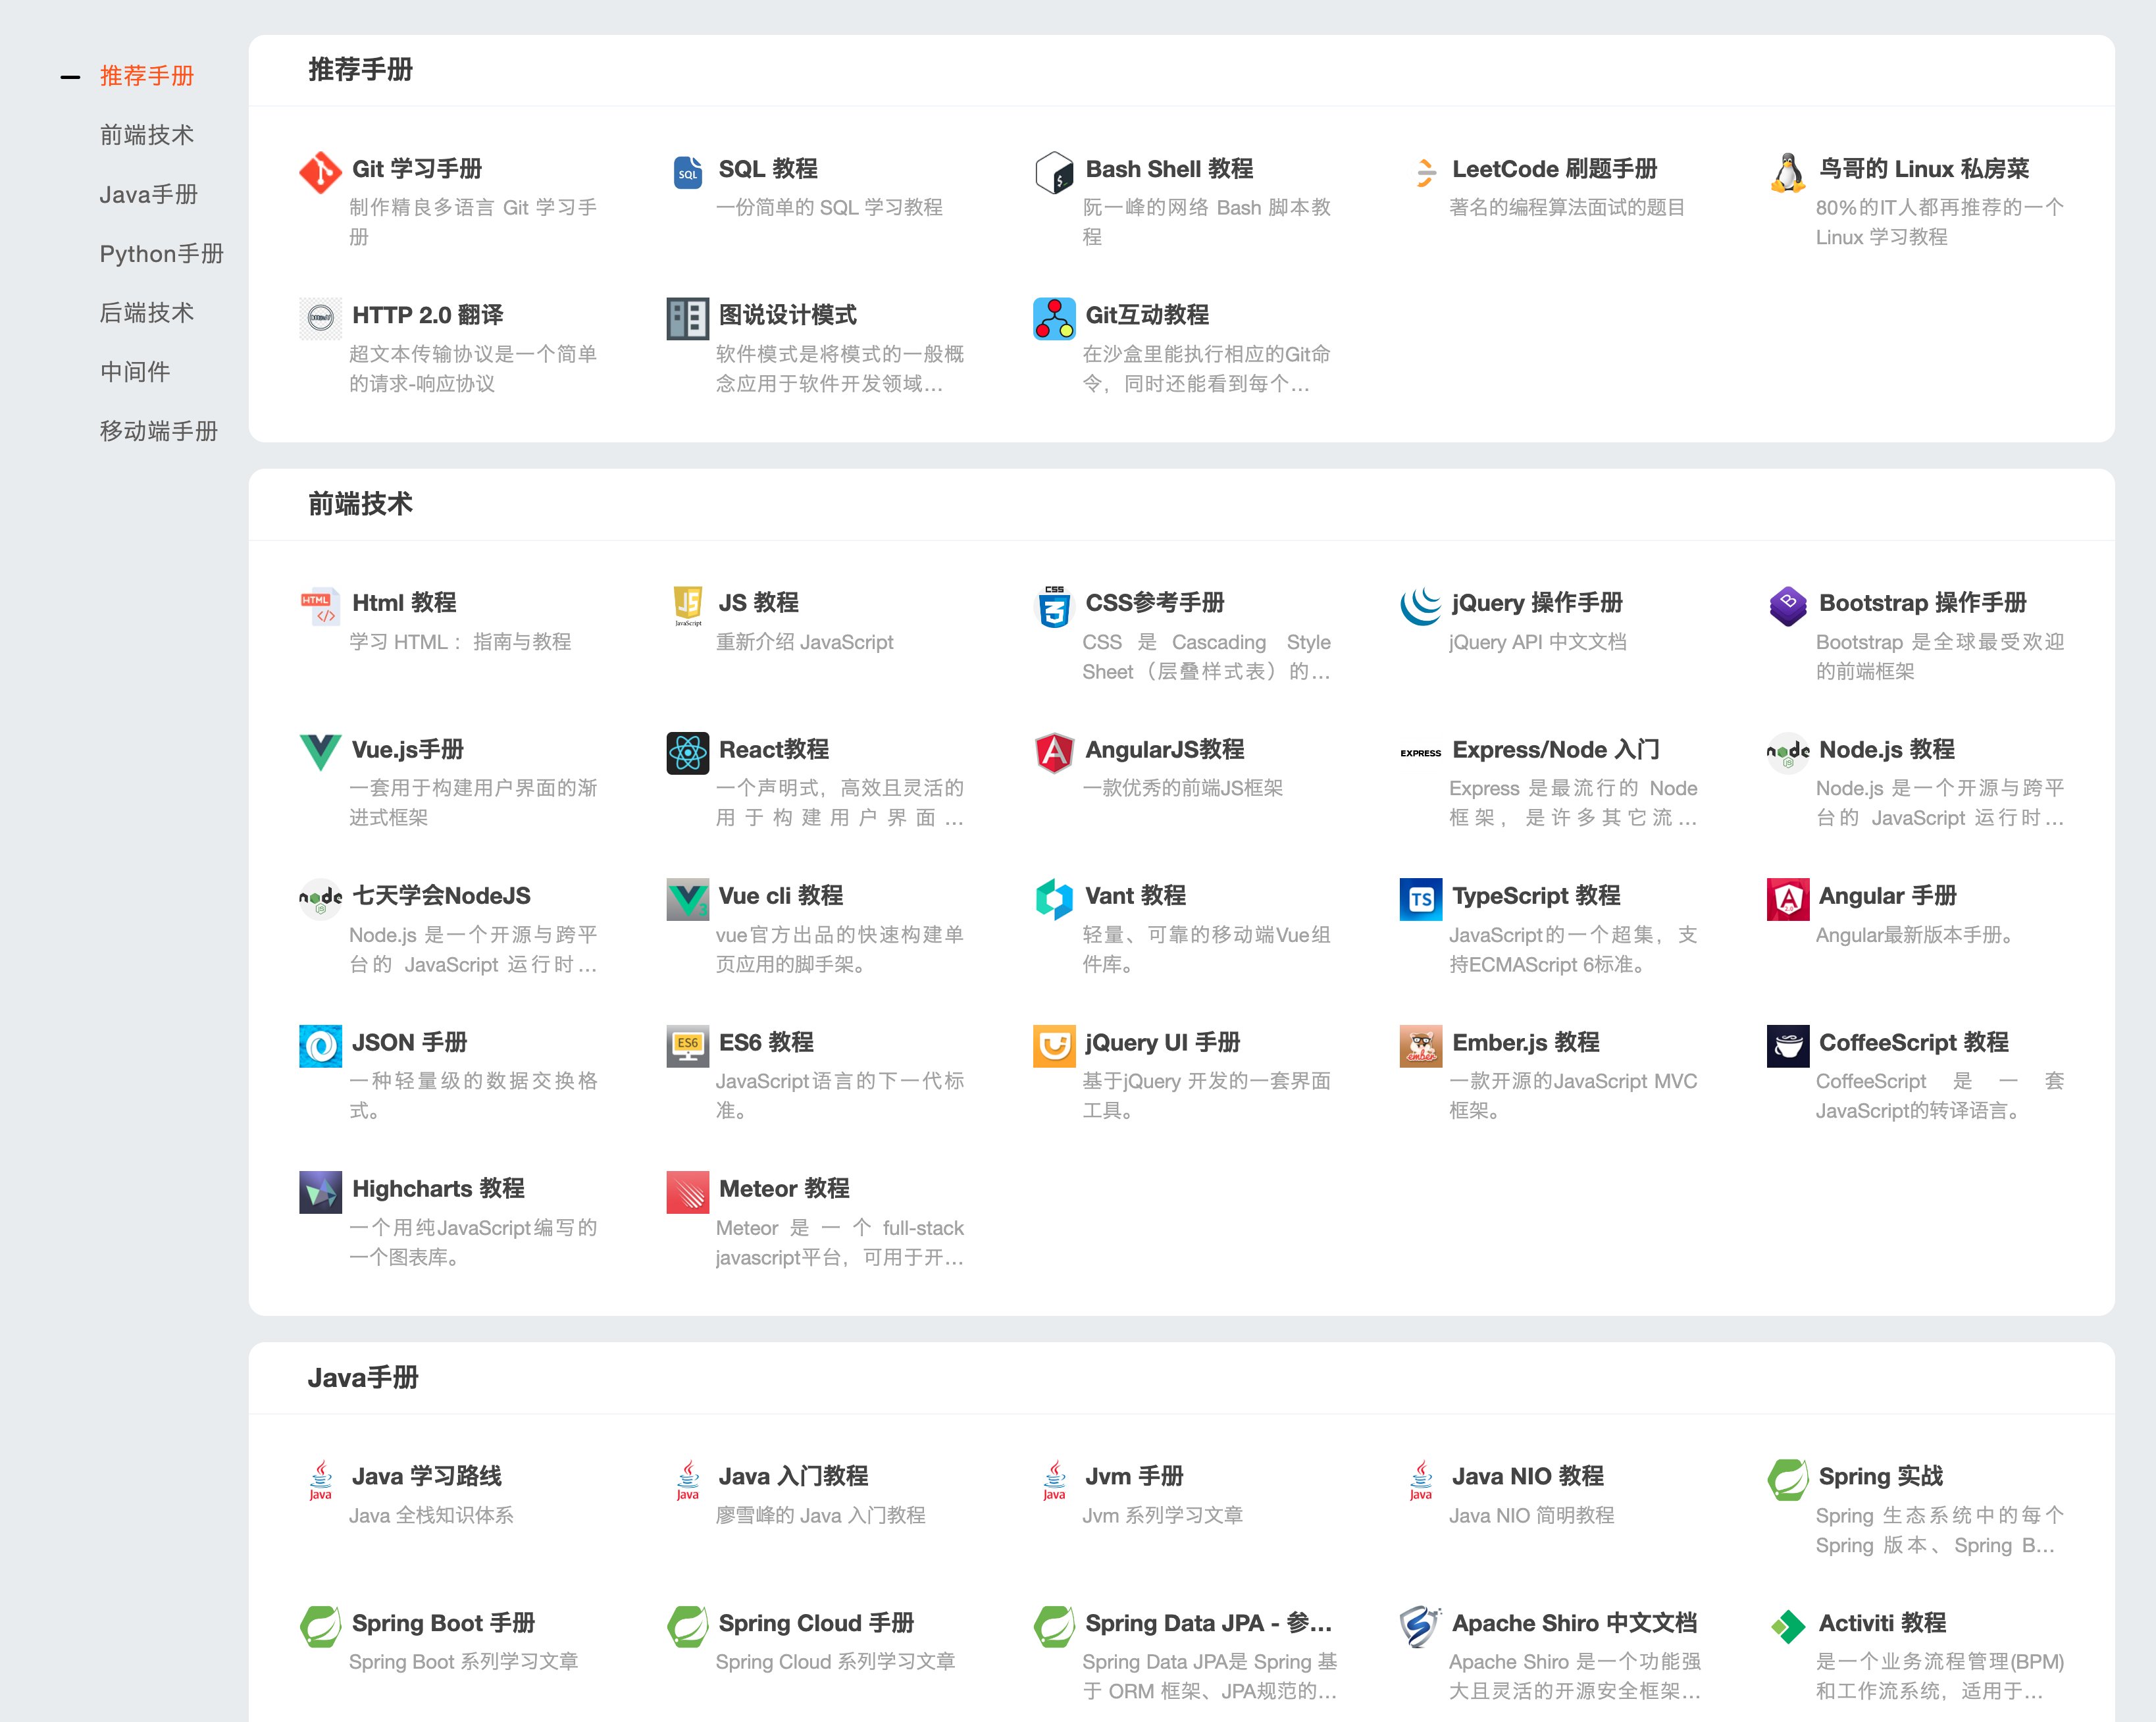This screenshot has height=1722, width=2156.
Task: Select 后端技术 in the sidebar
Action: [x=147, y=313]
